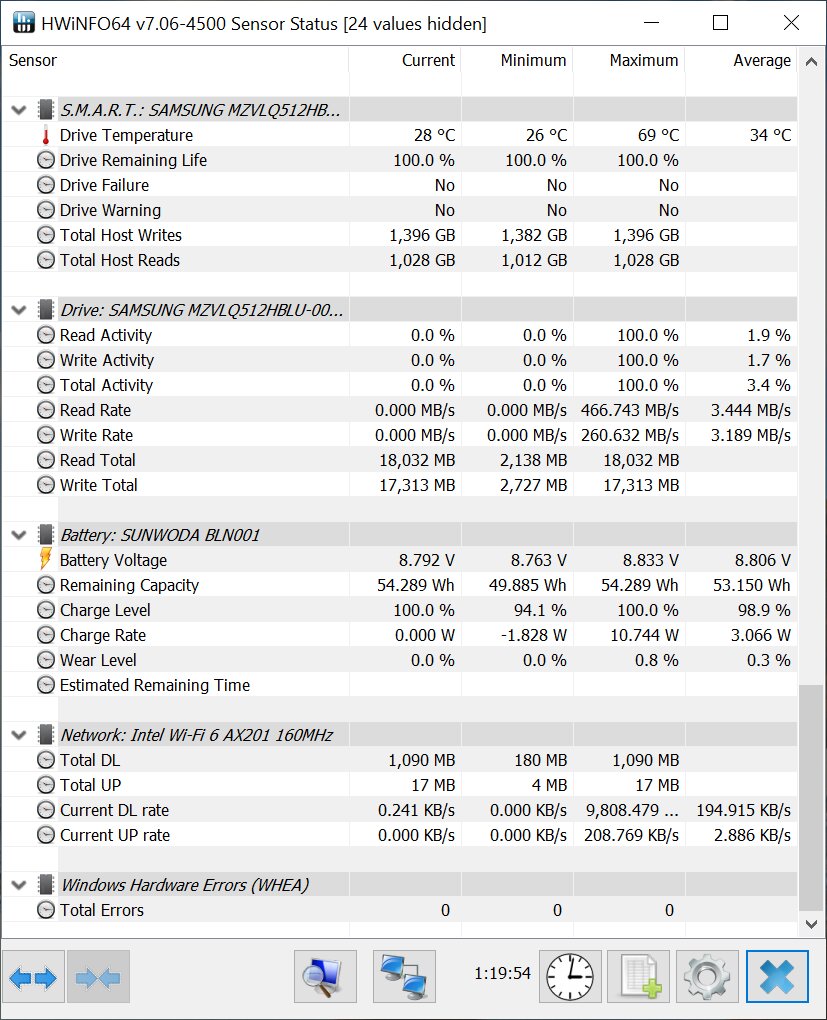
Task: Open the remote network computers tool
Action: 403,977
